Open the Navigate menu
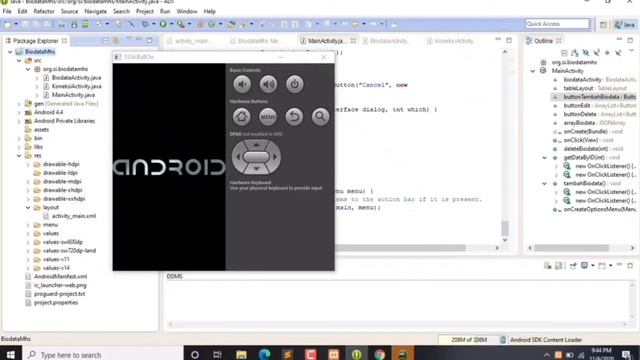 click(x=95, y=11)
